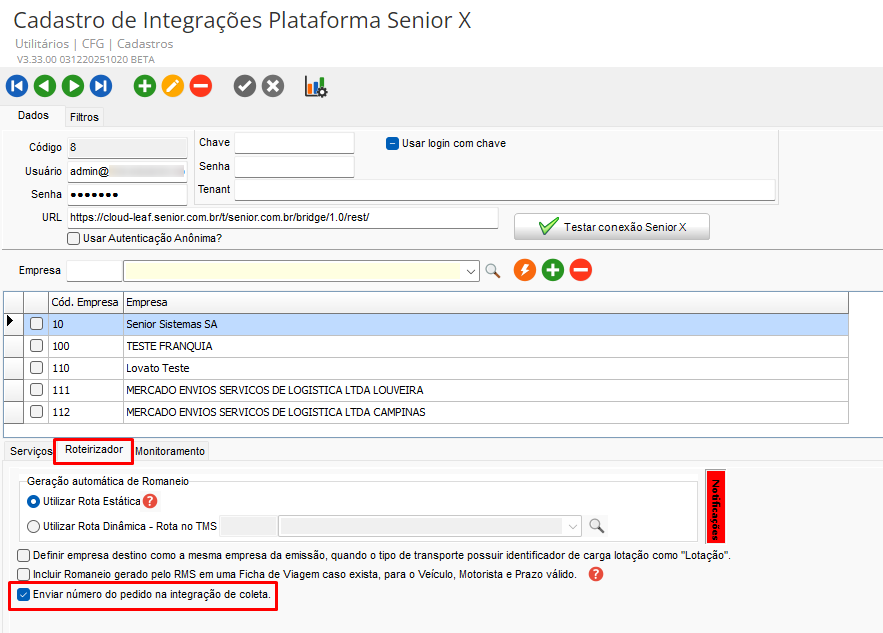This screenshot has height=633, width=883.
Task: Check the Senior Sistemas SA row box
Action: tap(37, 324)
